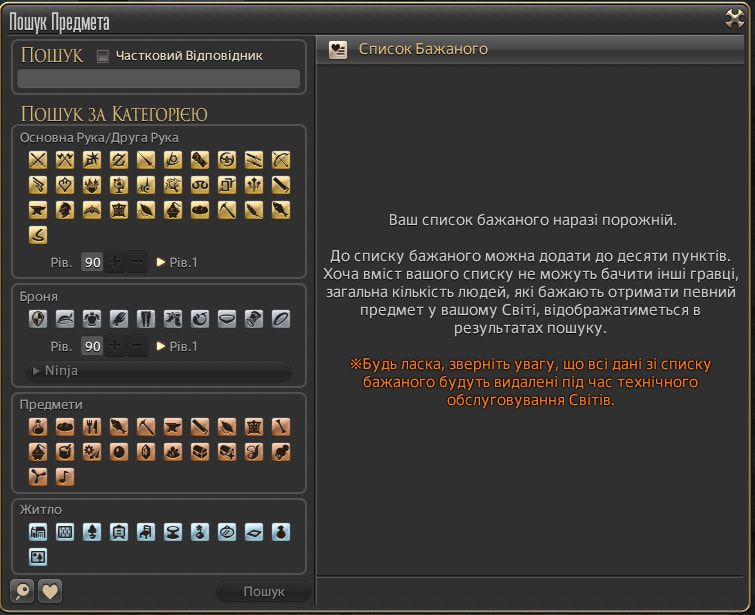Select the table housing category

pyautogui.click(x=173, y=532)
